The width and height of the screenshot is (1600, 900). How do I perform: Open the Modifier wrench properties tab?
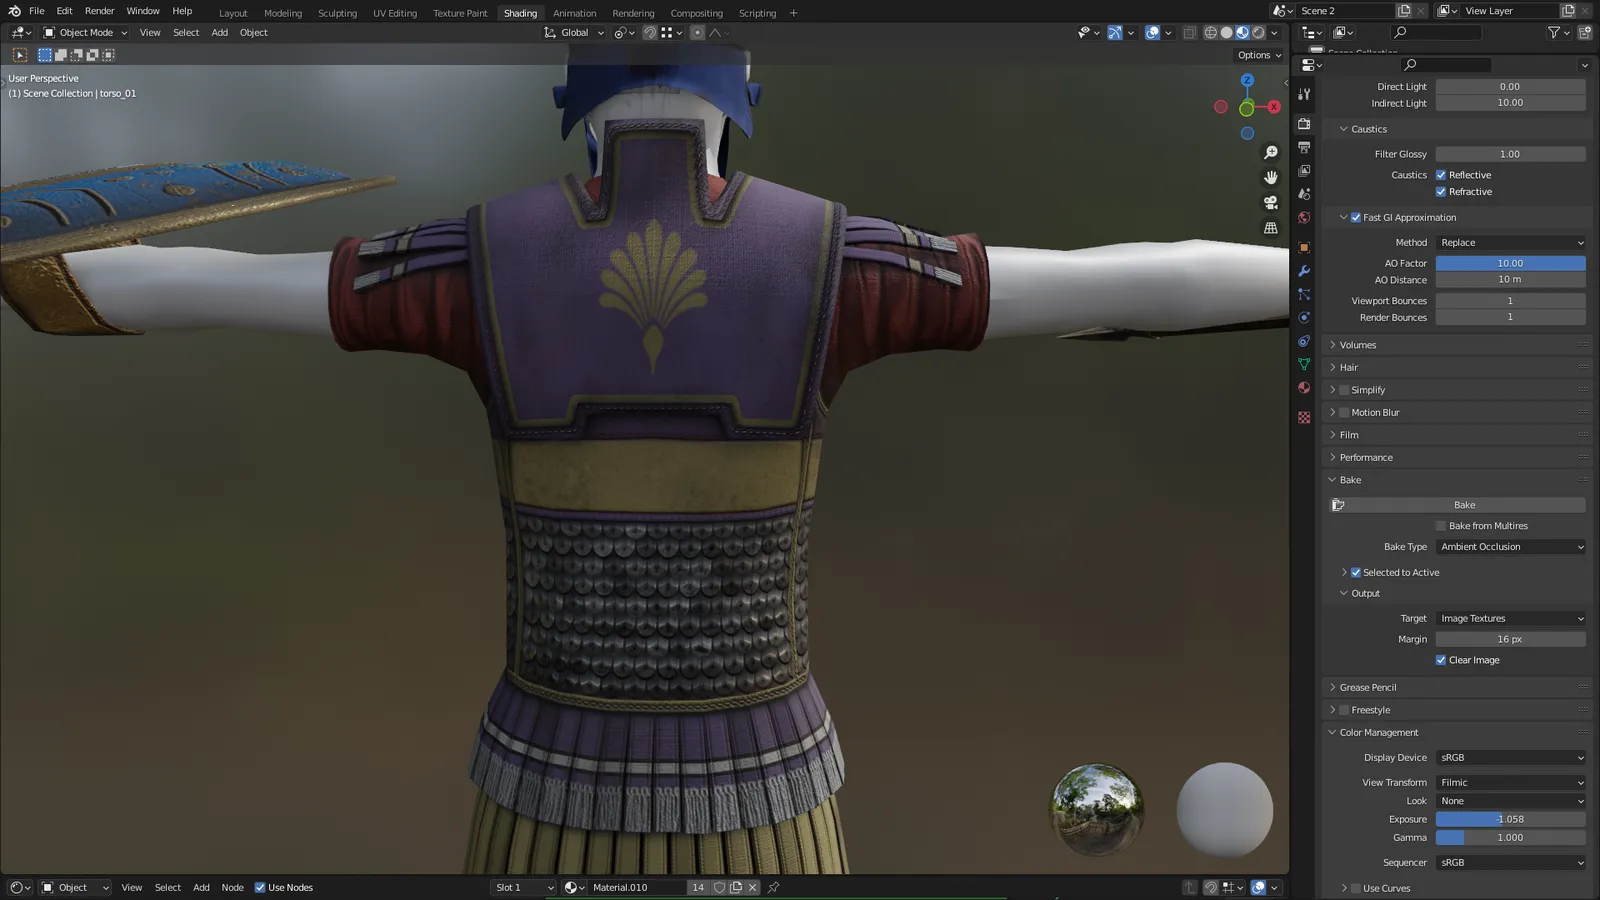click(x=1304, y=271)
